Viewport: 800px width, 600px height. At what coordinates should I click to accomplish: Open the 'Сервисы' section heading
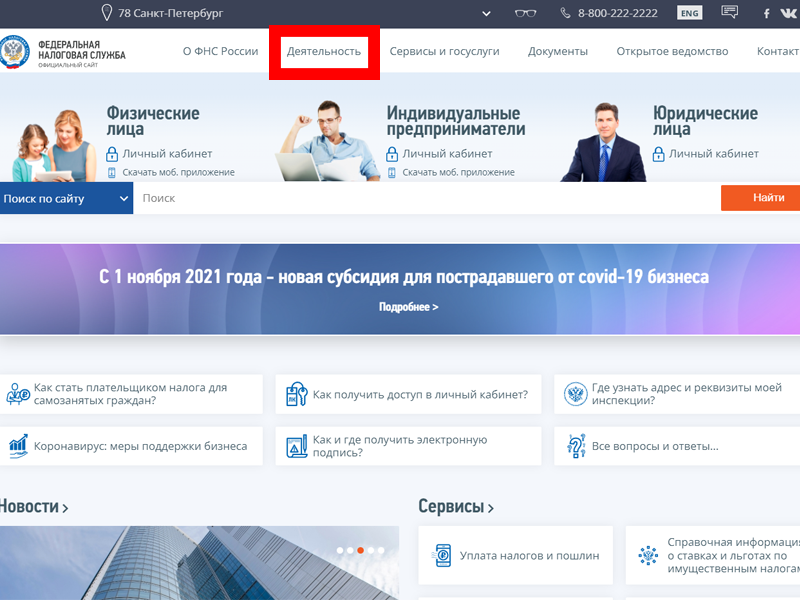(456, 506)
